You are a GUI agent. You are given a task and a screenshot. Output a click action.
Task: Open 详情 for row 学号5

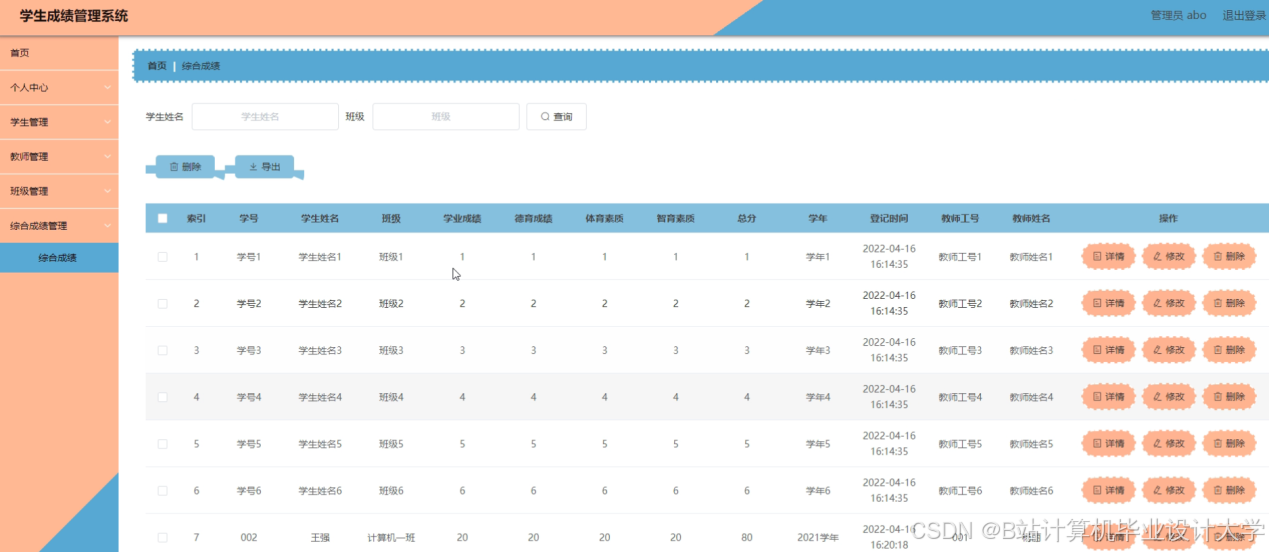click(1108, 444)
